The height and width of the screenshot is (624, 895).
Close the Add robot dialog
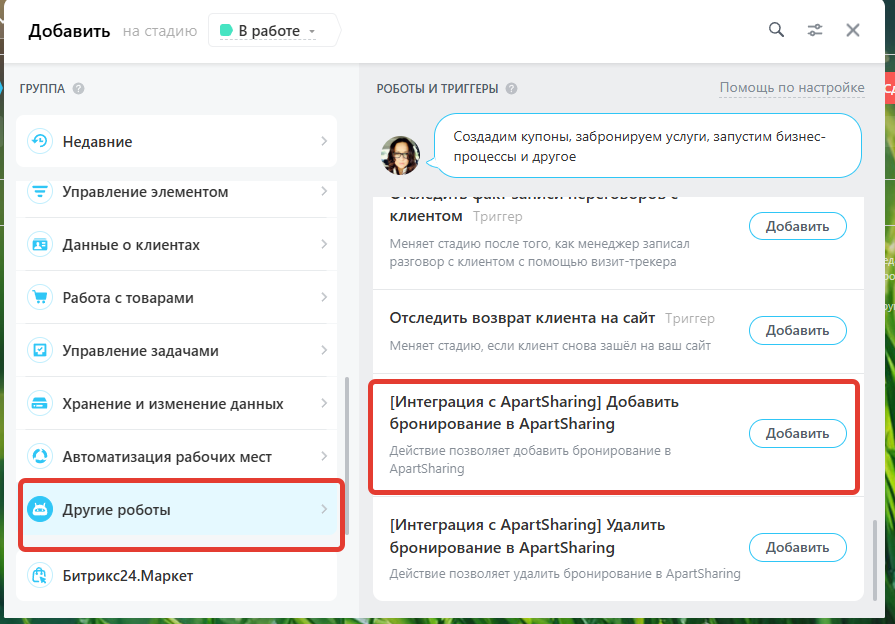point(853,30)
